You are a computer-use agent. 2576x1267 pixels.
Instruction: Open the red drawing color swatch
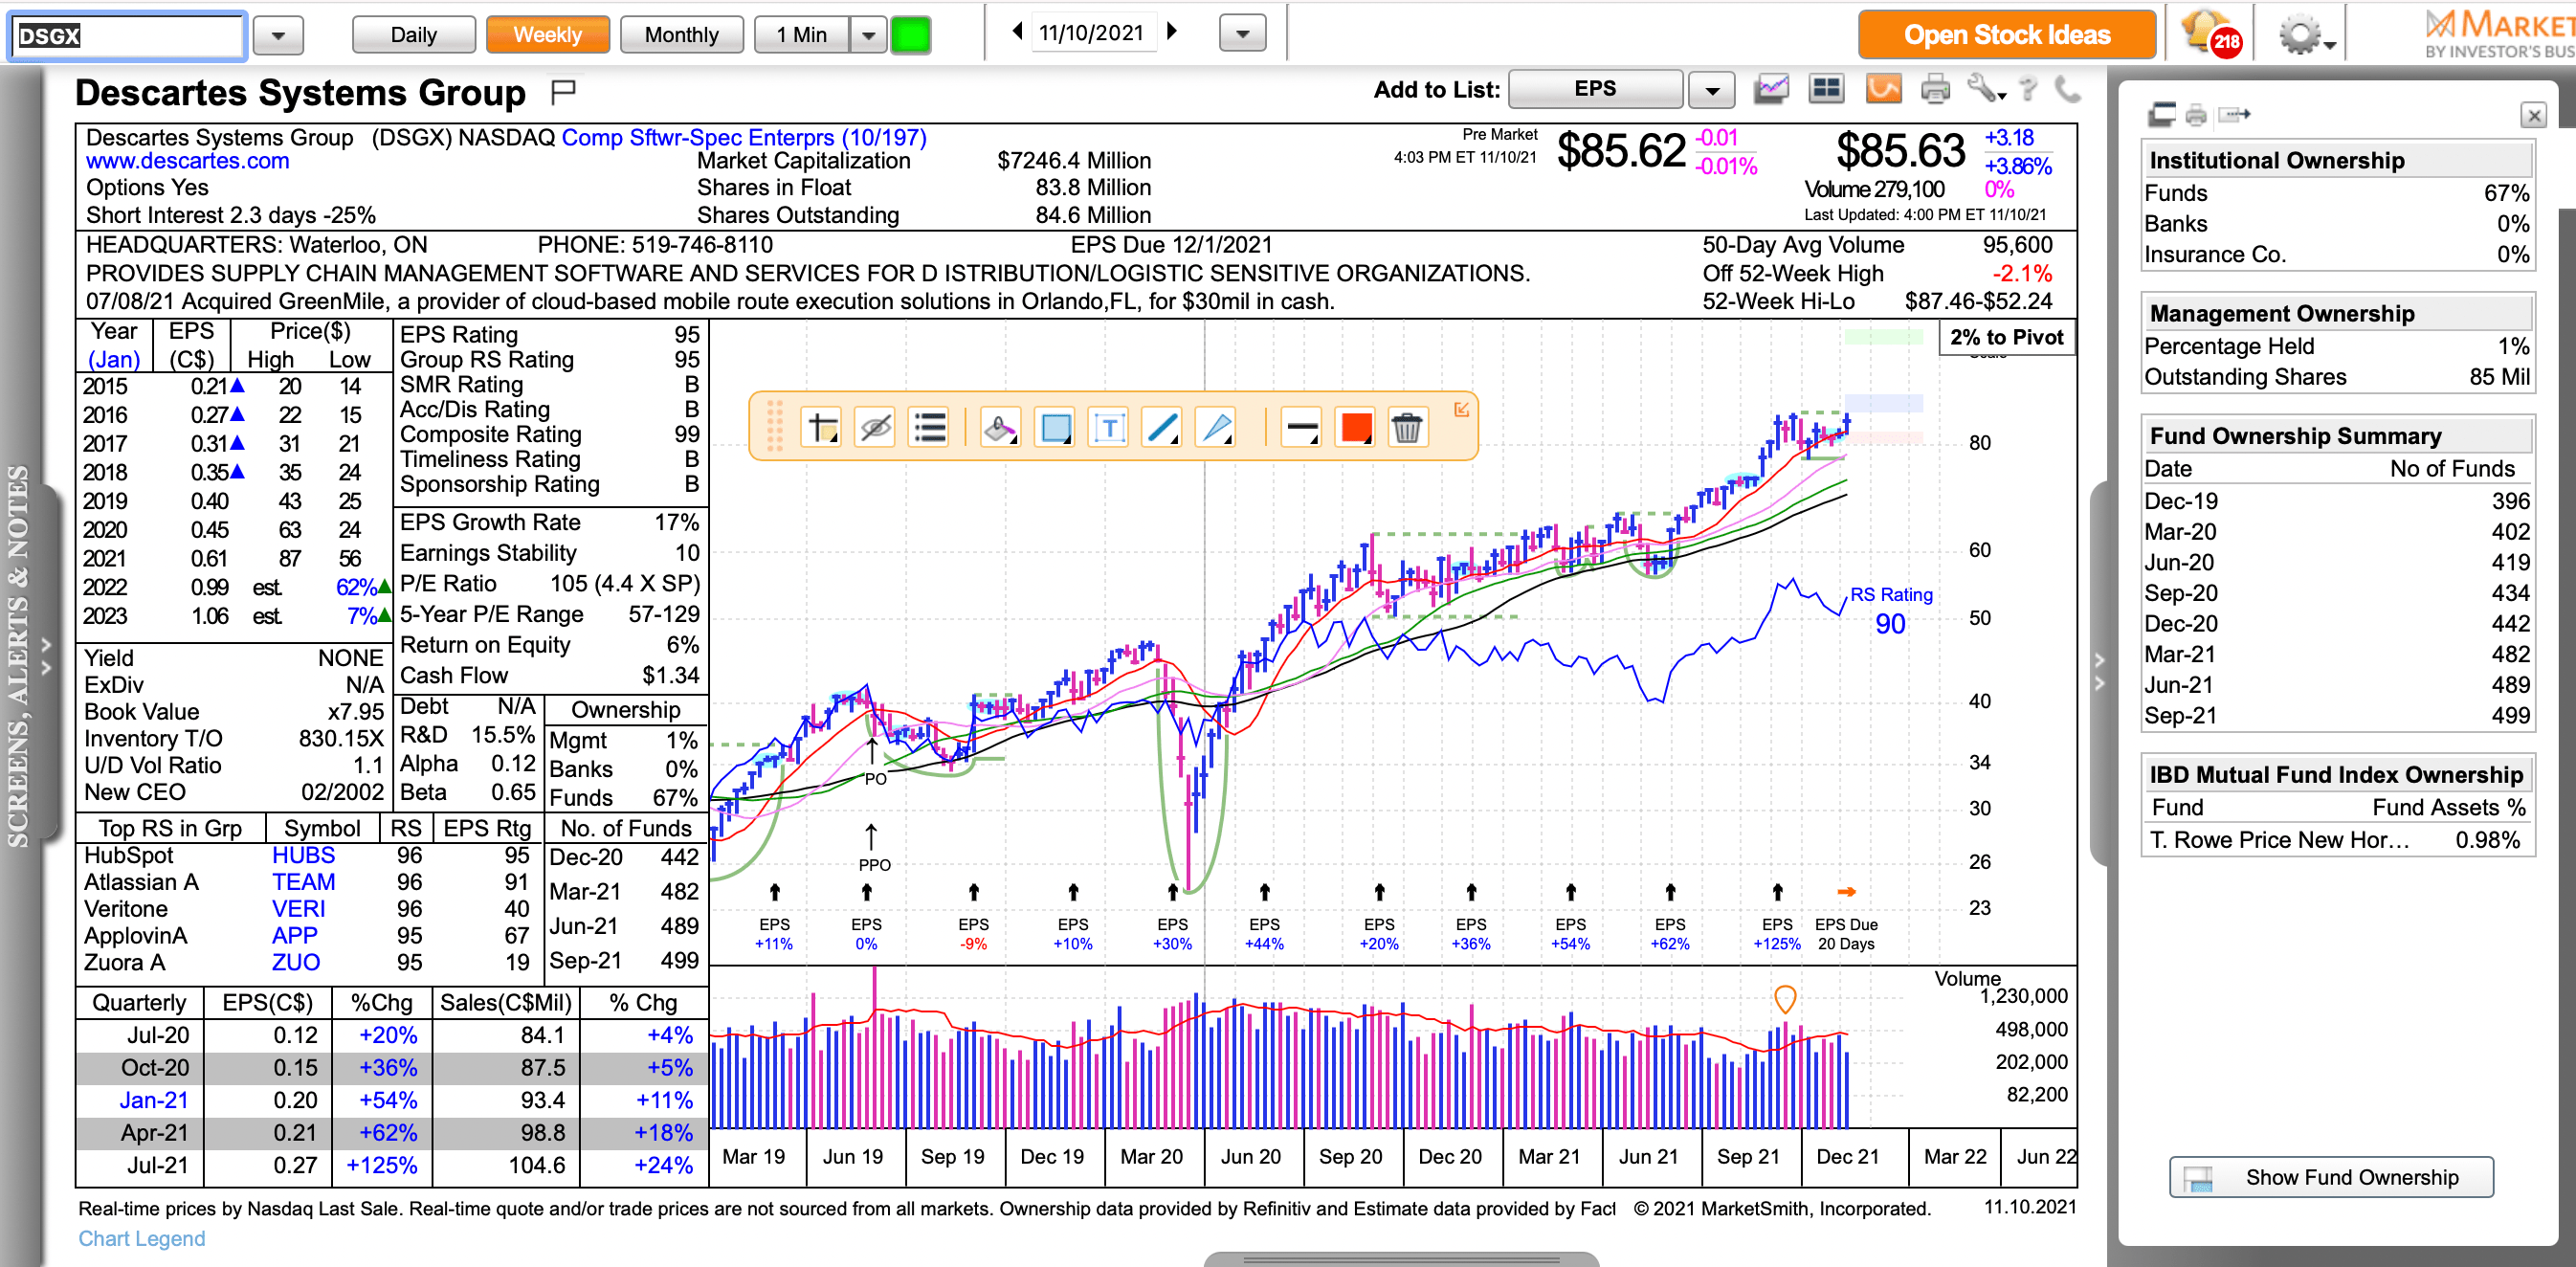(1355, 428)
